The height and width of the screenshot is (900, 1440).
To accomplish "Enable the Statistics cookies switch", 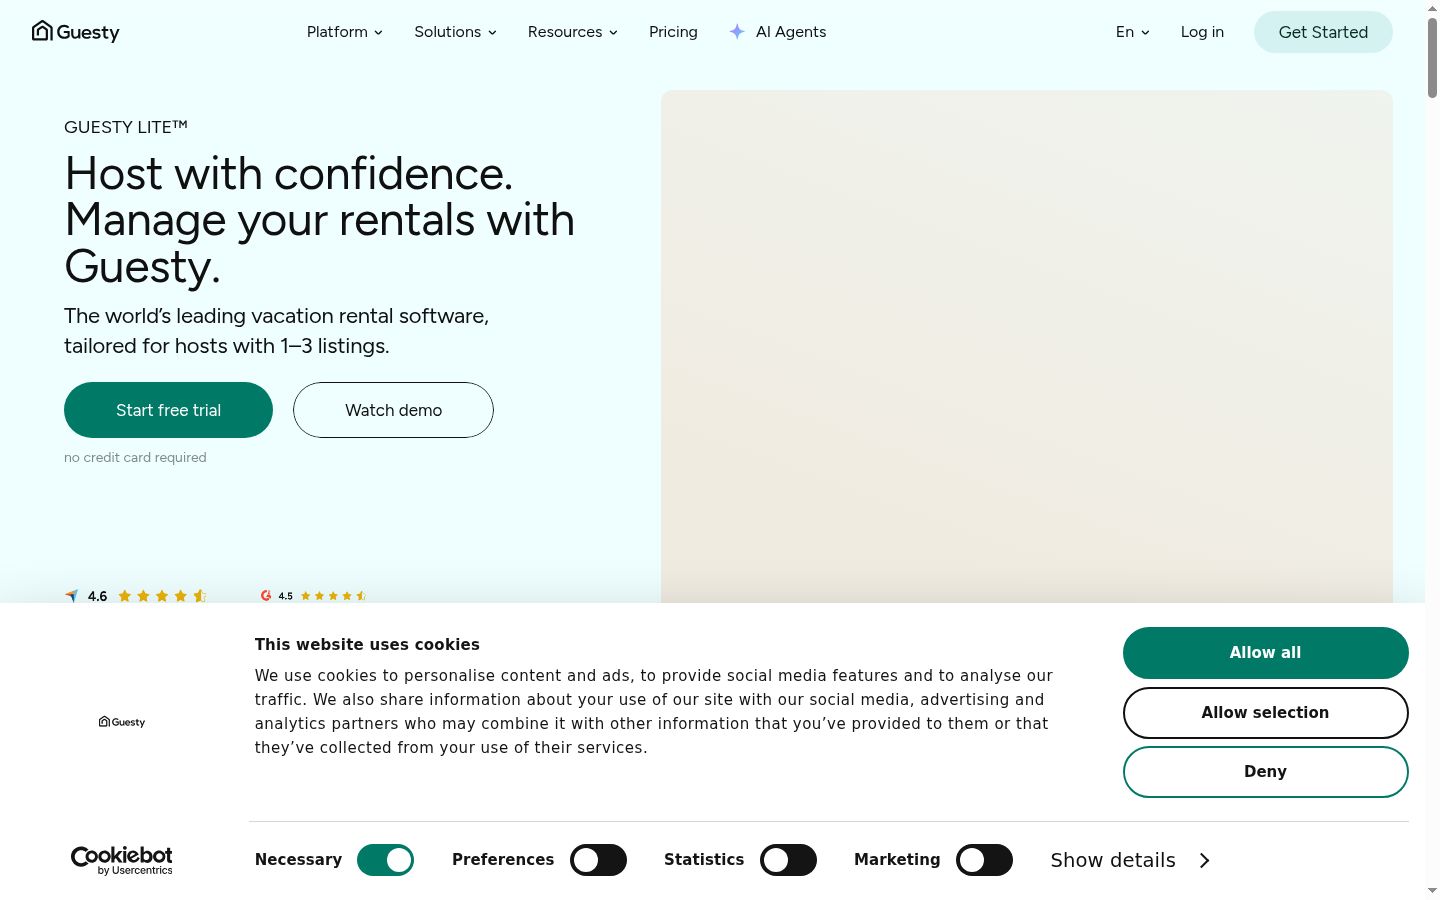I will click(x=788, y=860).
